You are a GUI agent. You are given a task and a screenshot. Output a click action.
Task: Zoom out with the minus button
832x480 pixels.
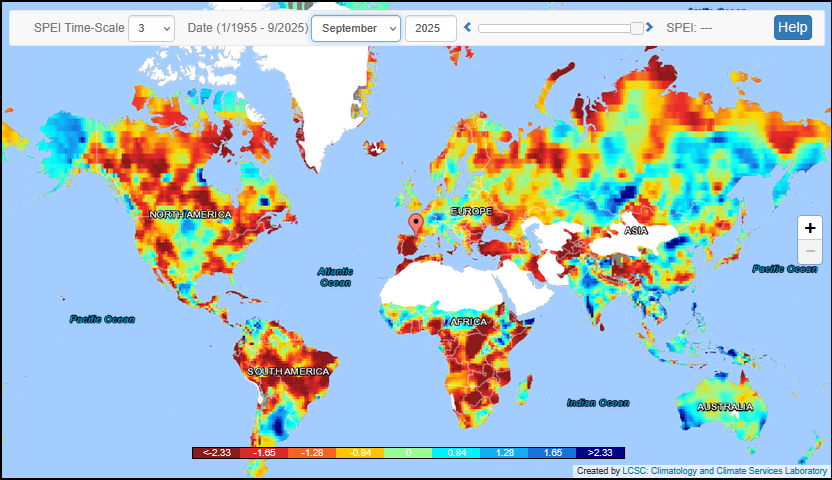point(810,251)
